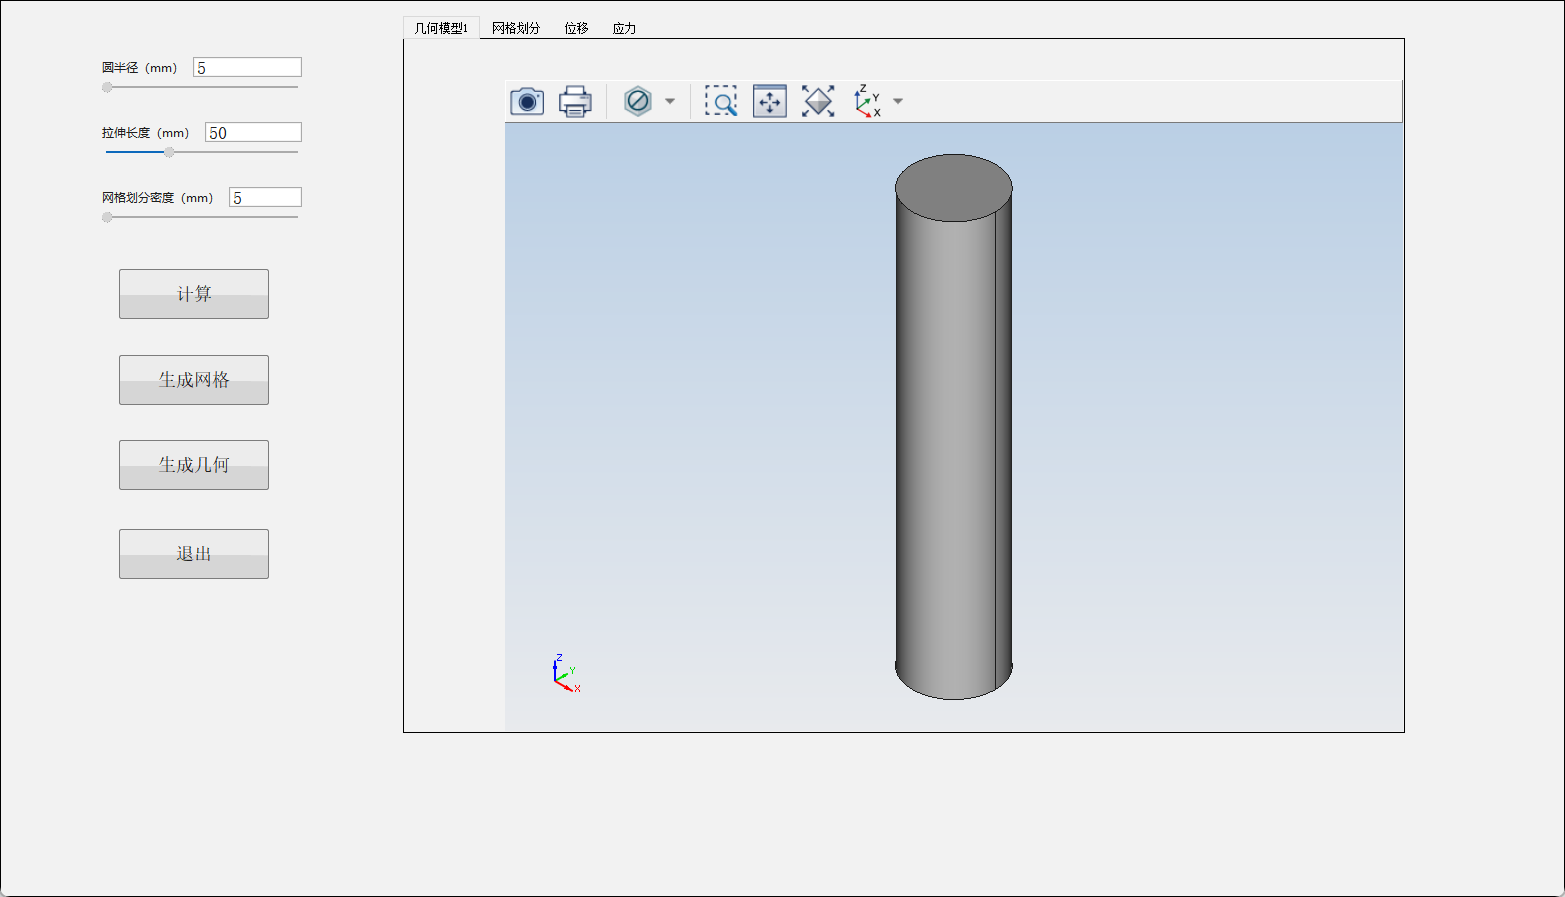Screen dimensions: 1565x897
Task: Toggle the hide entity tool icon
Action: click(x=638, y=101)
